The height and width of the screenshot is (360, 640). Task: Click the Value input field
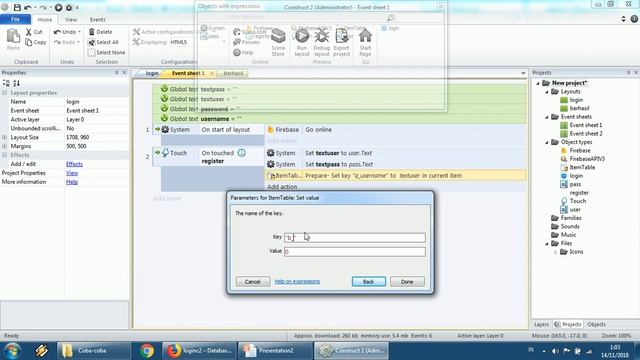[355, 251]
